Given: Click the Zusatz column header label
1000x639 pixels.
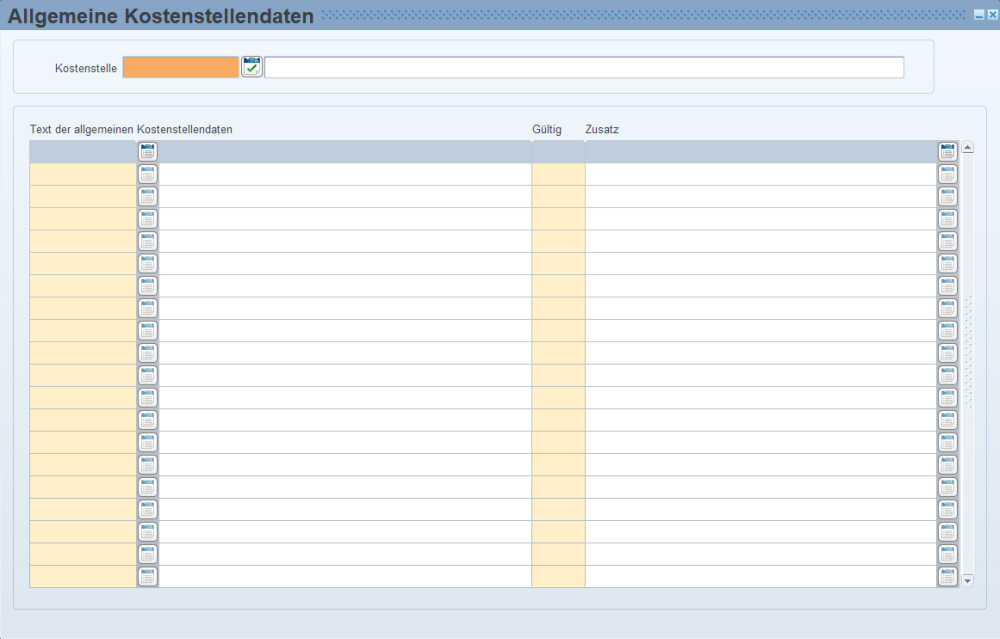Looking at the screenshot, I should [602, 129].
